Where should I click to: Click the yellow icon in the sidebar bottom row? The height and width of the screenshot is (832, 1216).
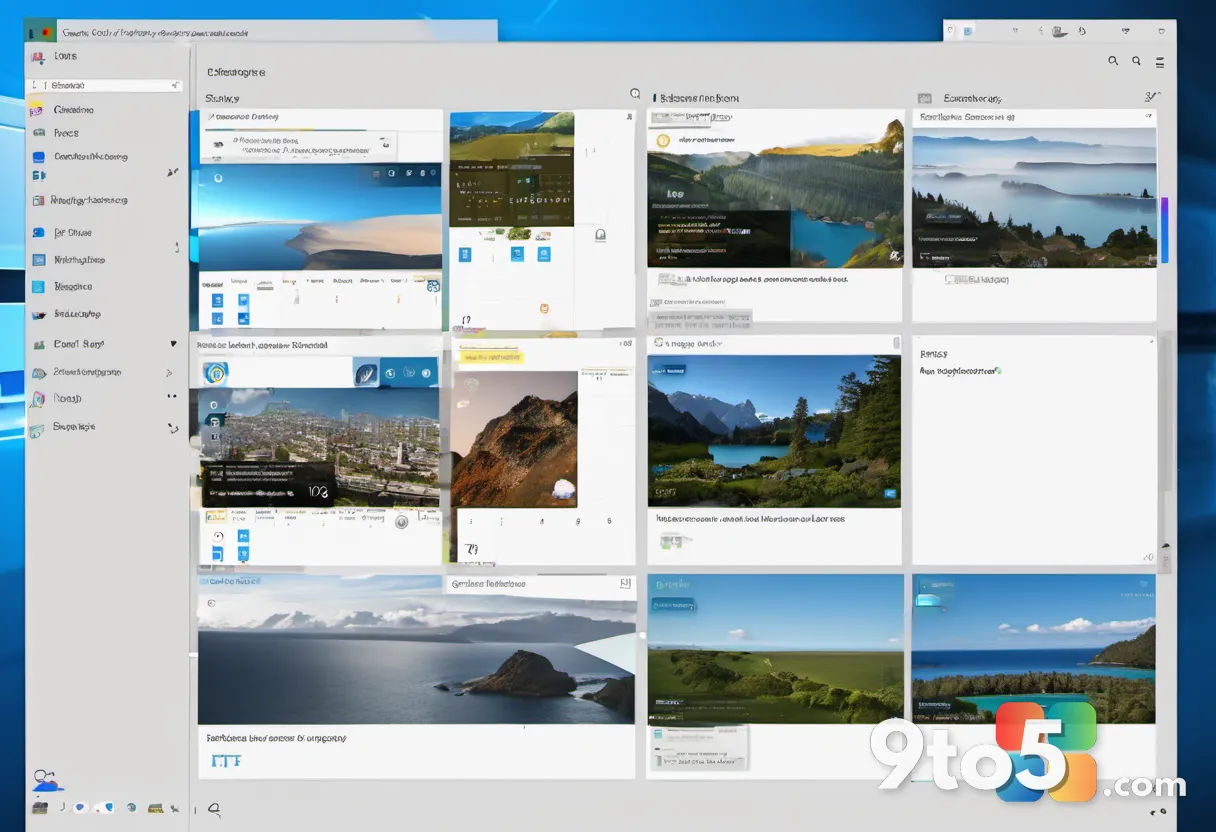tap(155, 807)
